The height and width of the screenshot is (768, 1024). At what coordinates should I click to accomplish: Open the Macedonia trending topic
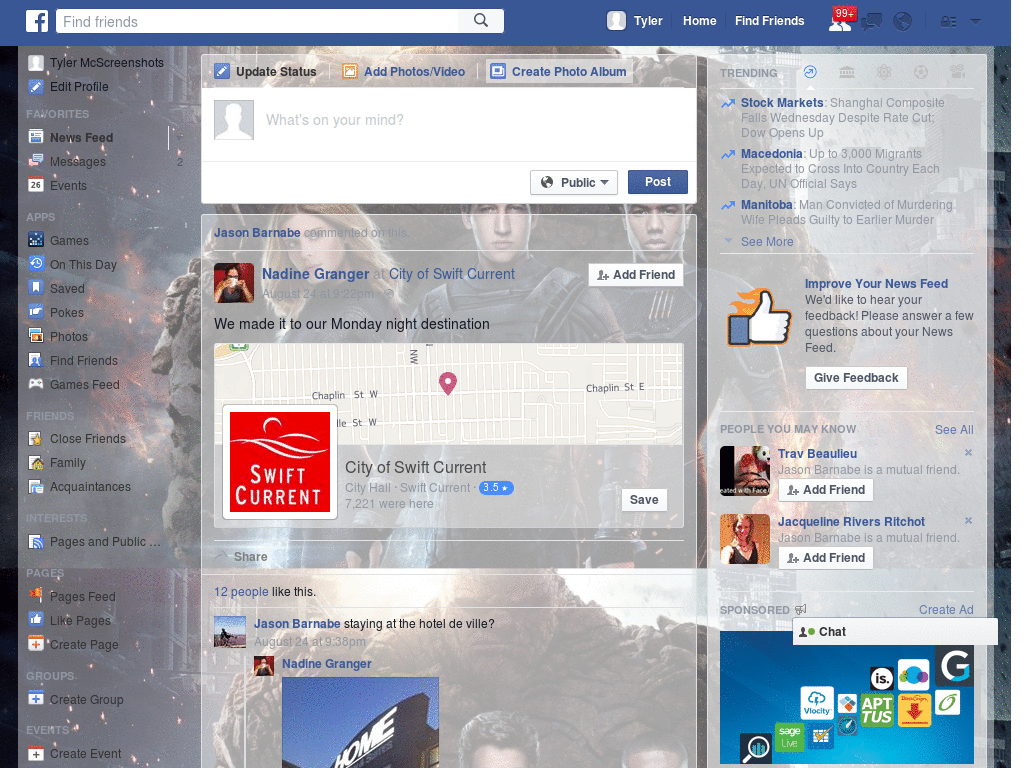pyautogui.click(x=771, y=153)
